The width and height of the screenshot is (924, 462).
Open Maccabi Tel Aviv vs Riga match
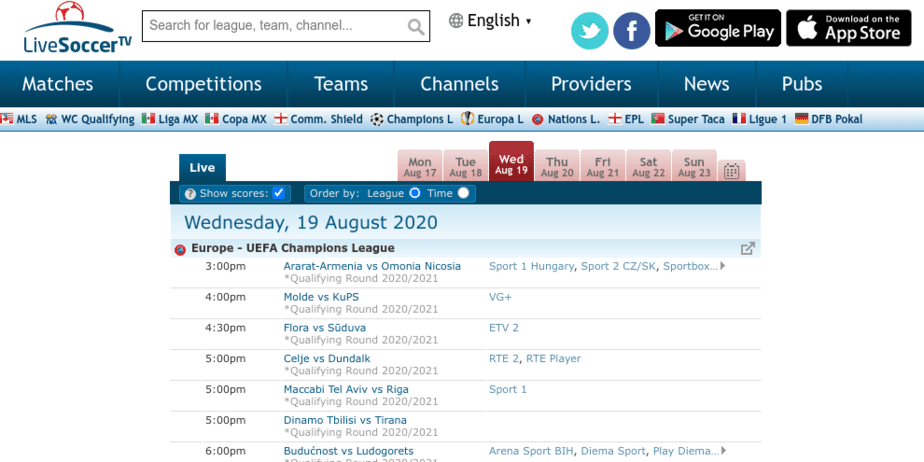click(x=346, y=390)
